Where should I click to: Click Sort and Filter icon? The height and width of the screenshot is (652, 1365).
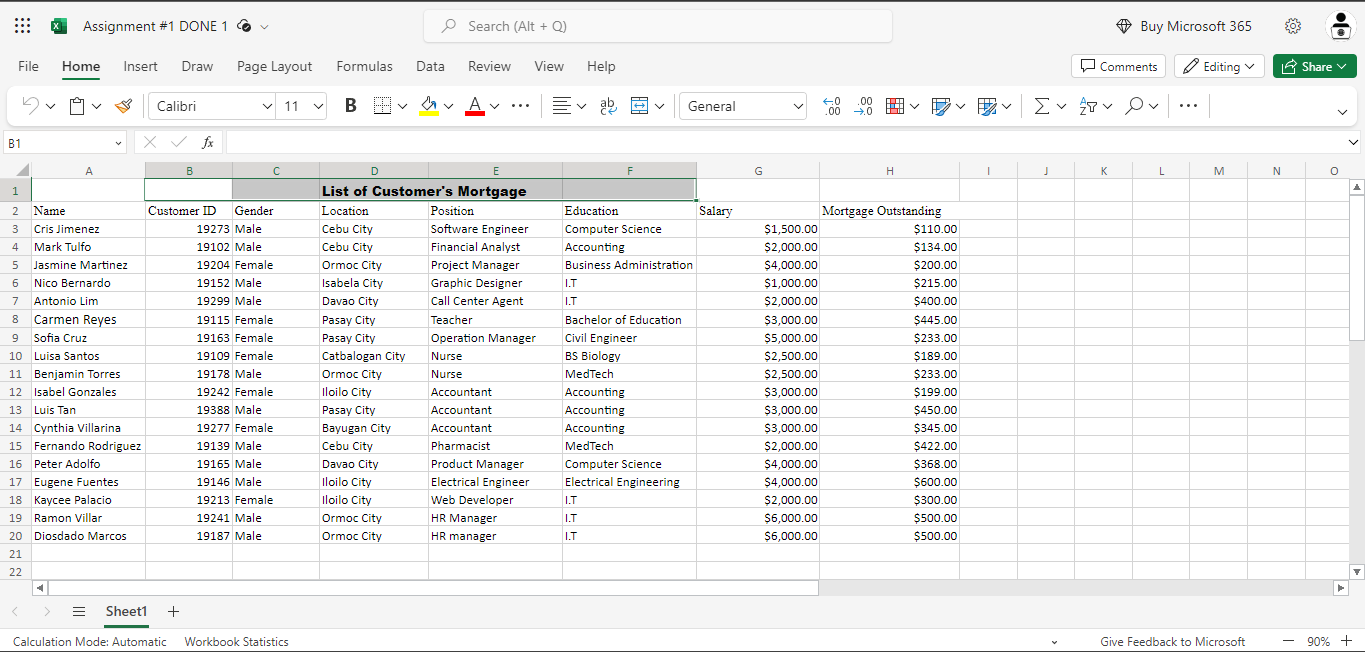click(x=1089, y=106)
